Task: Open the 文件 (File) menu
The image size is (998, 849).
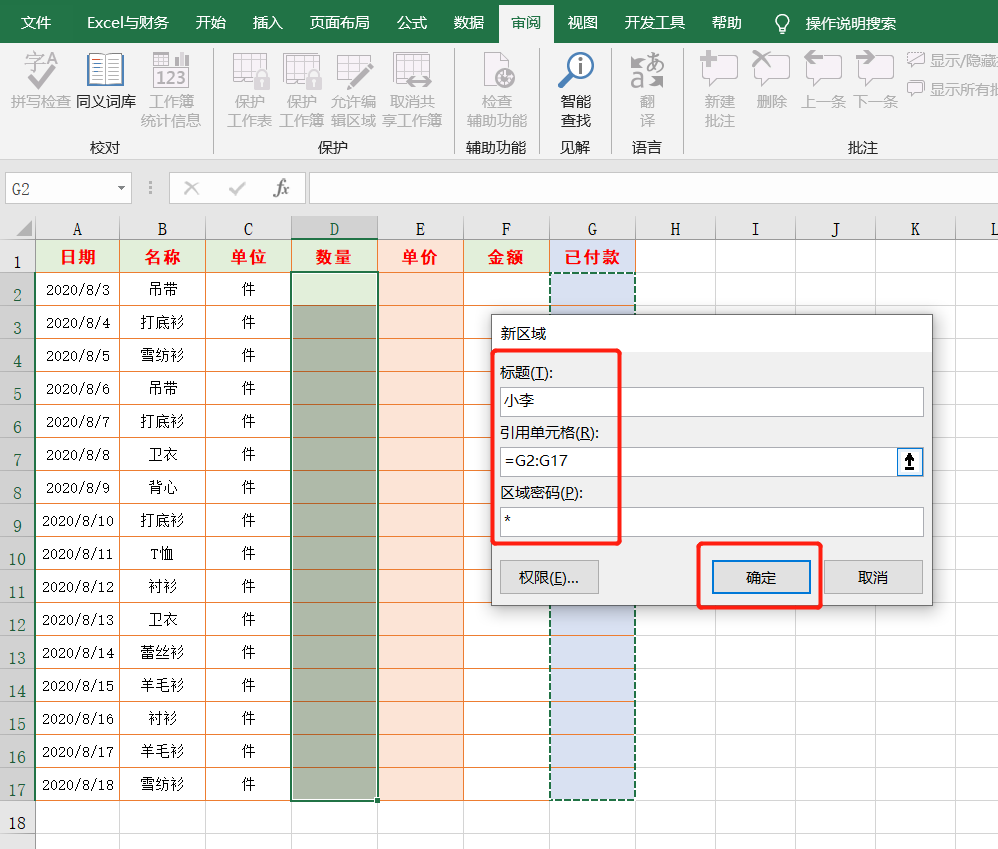Action: [x=36, y=23]
